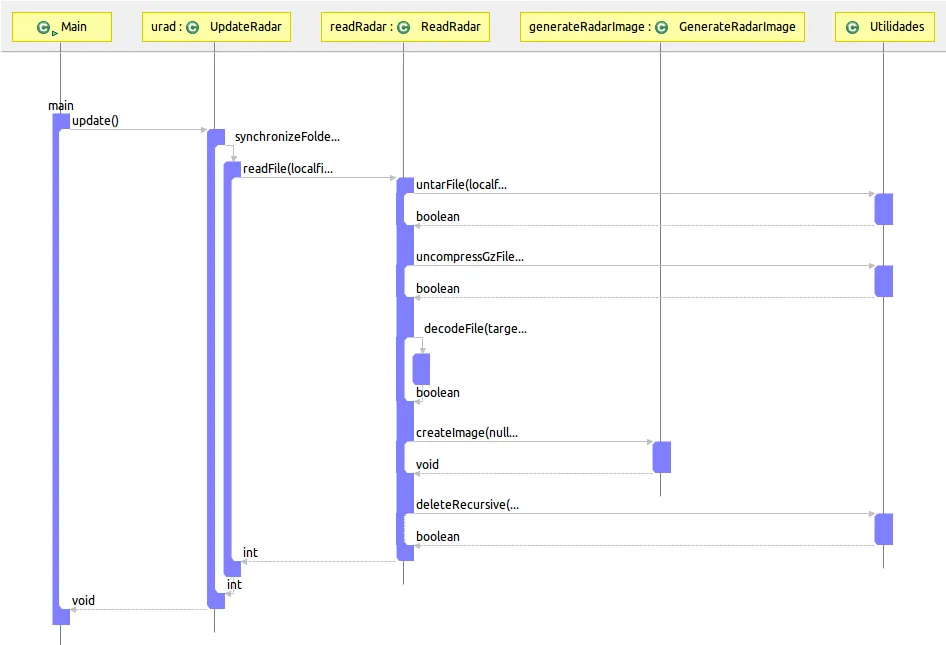
Task: Click the int return of the synchronizeFolder self-call
Action: tap(234, 585)
